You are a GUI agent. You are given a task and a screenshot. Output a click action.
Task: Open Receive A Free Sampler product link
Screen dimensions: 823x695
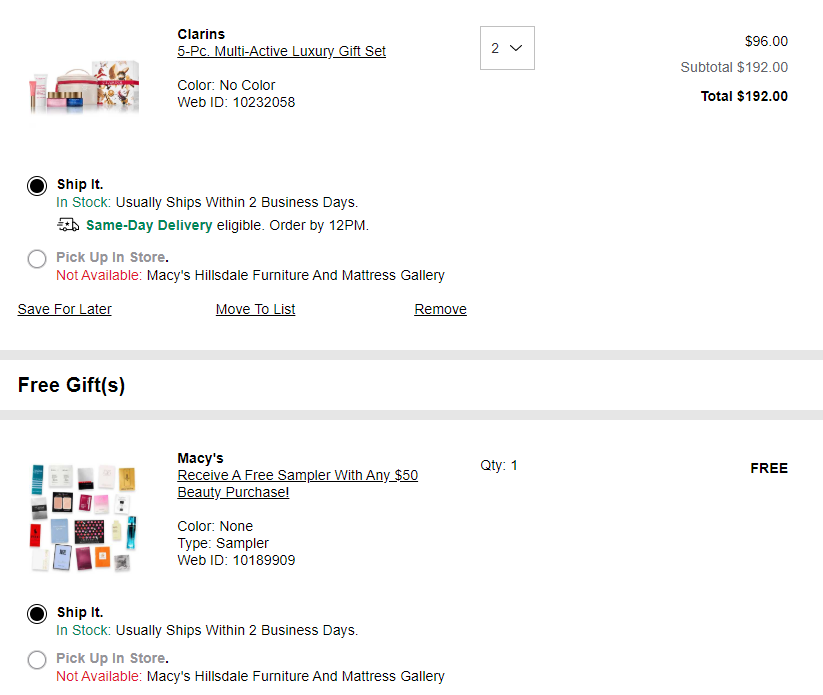298,483
